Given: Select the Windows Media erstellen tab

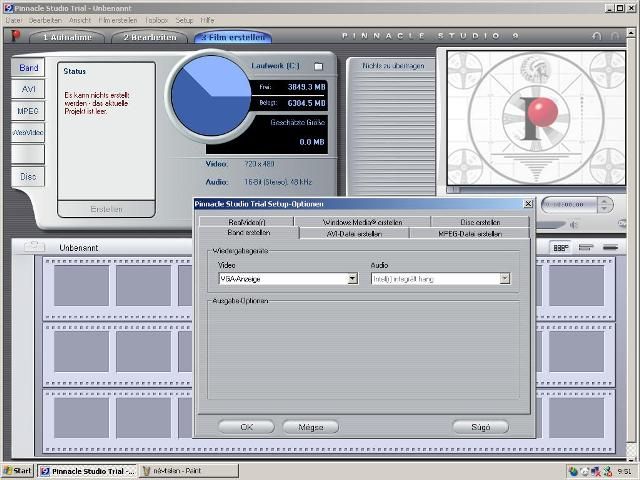Looking at the screenshot, I should [x=362, y=222].
